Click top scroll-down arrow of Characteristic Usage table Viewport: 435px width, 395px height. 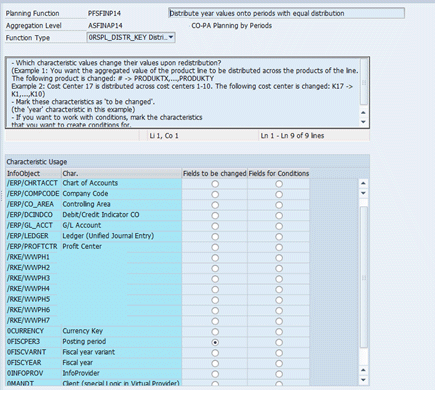point(363,193)
